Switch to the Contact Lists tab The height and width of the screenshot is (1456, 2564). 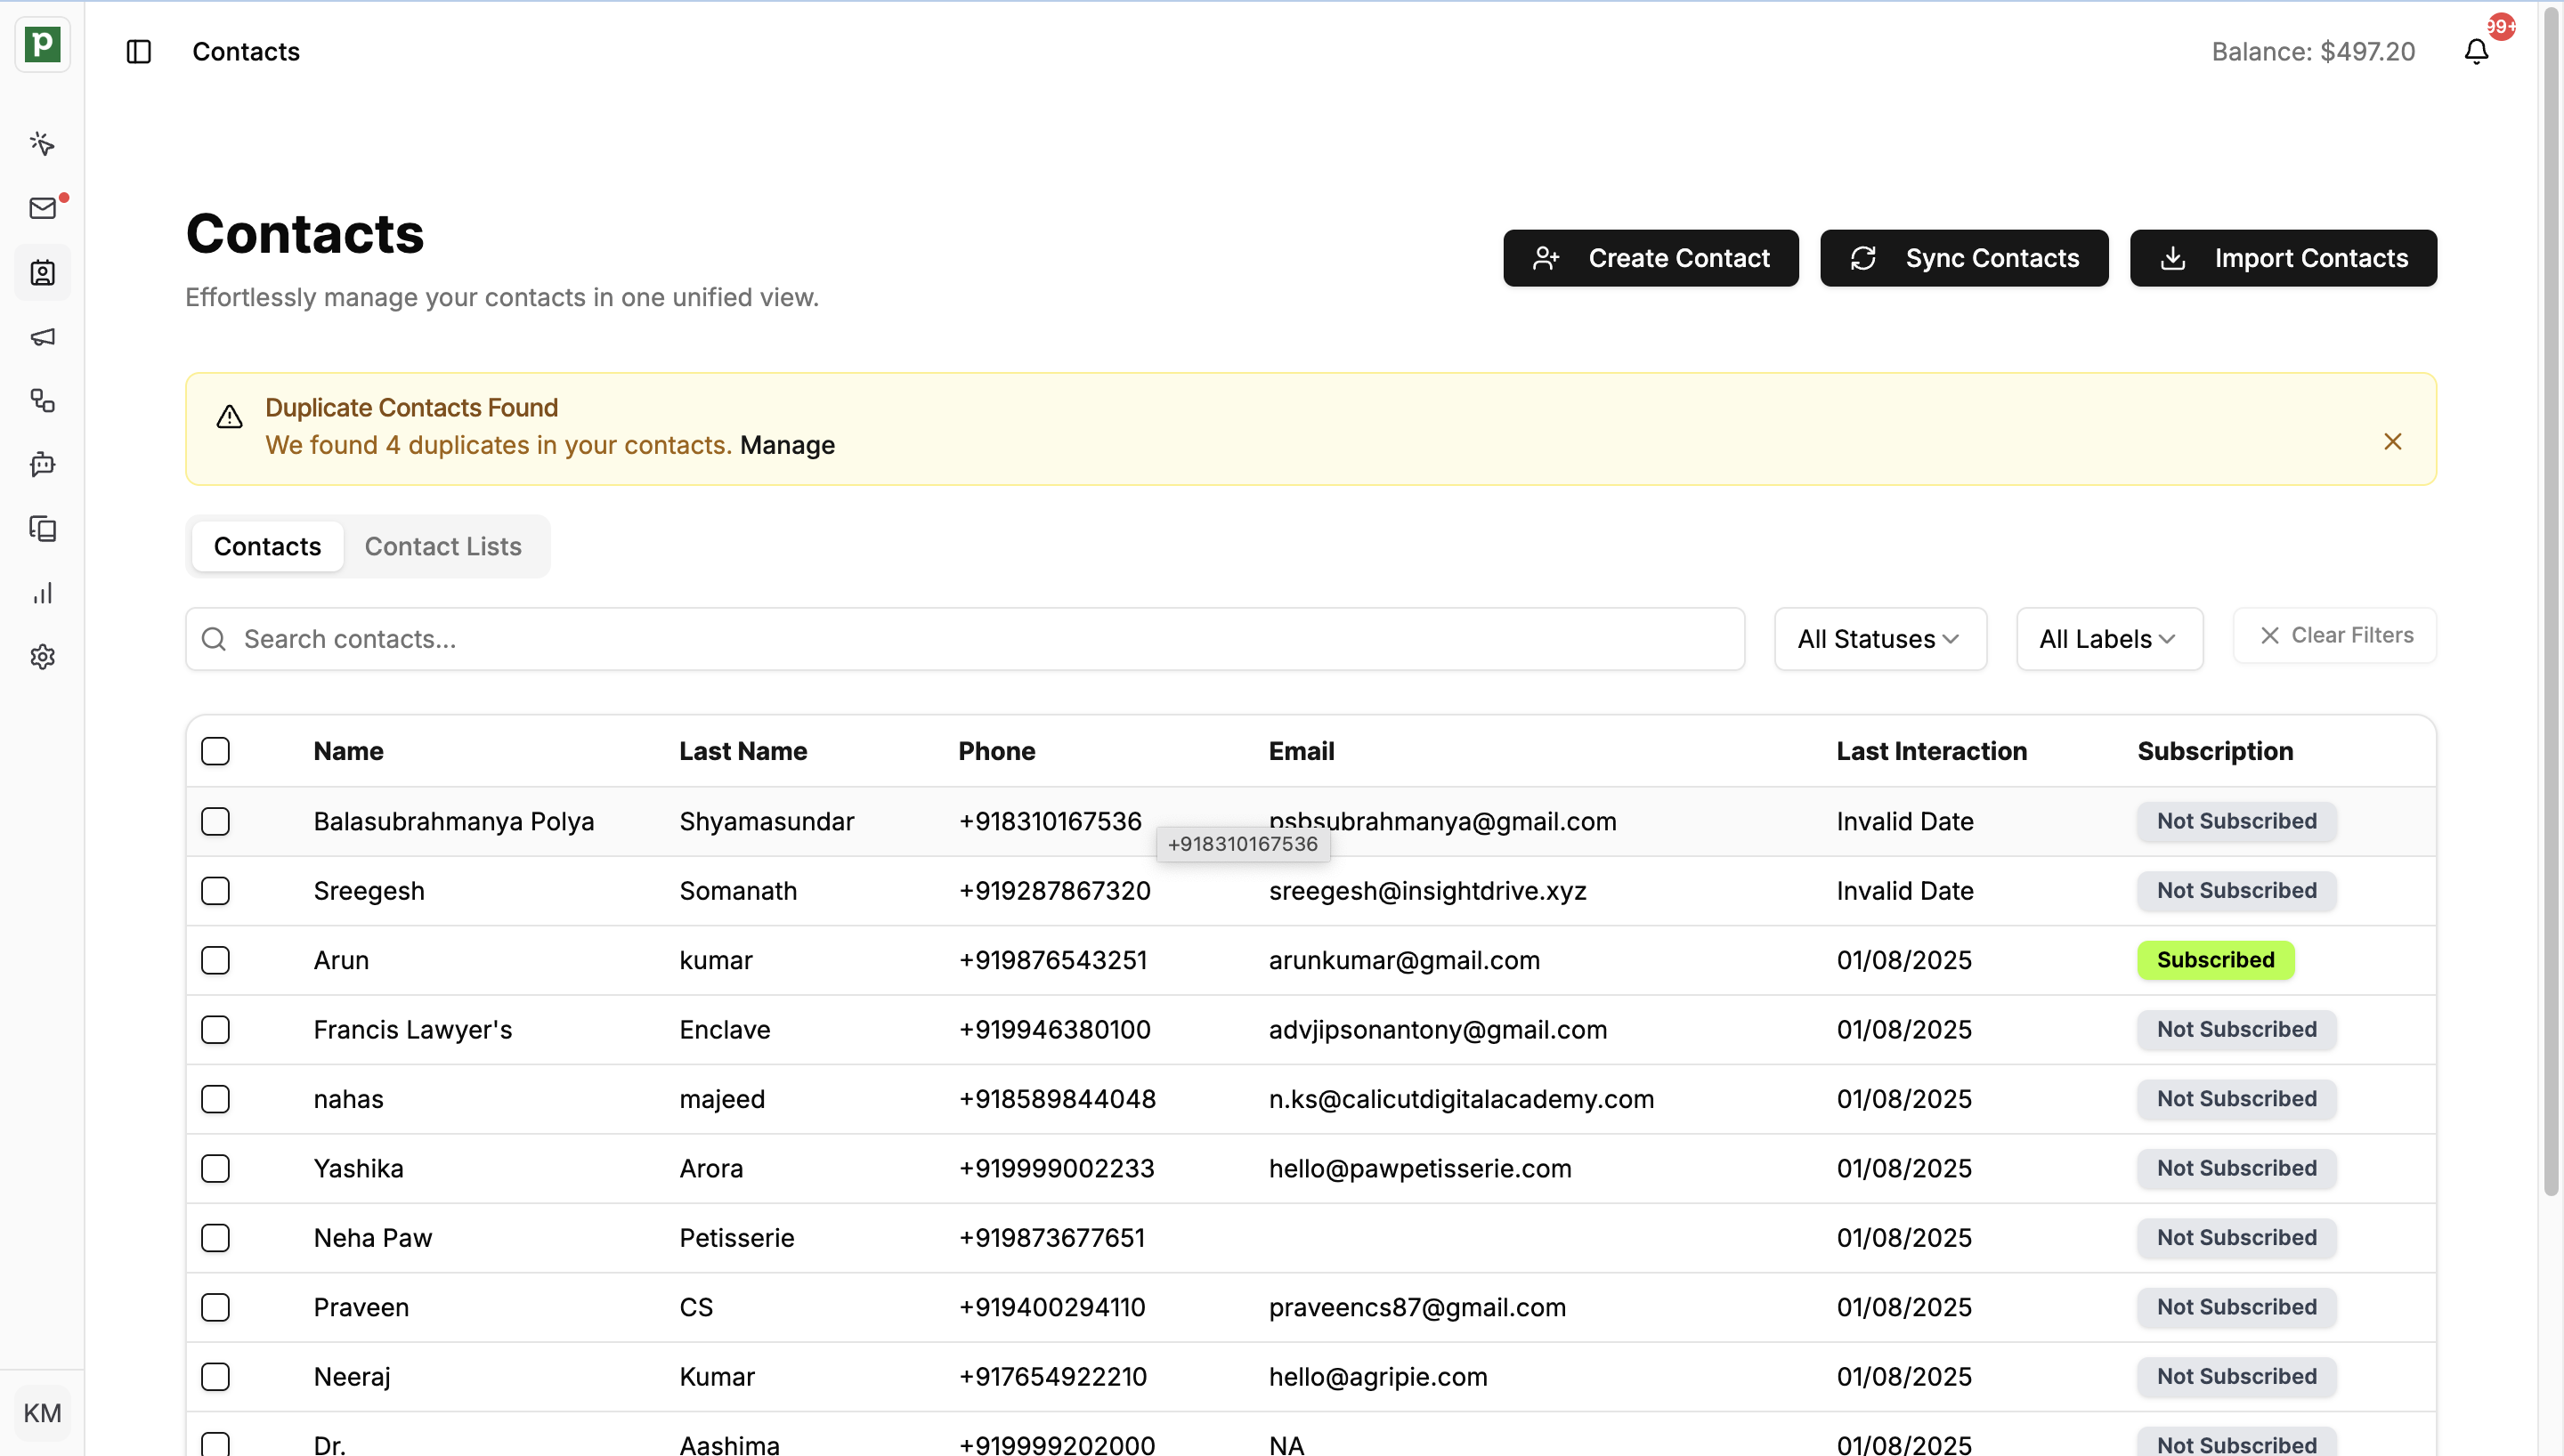443,547
